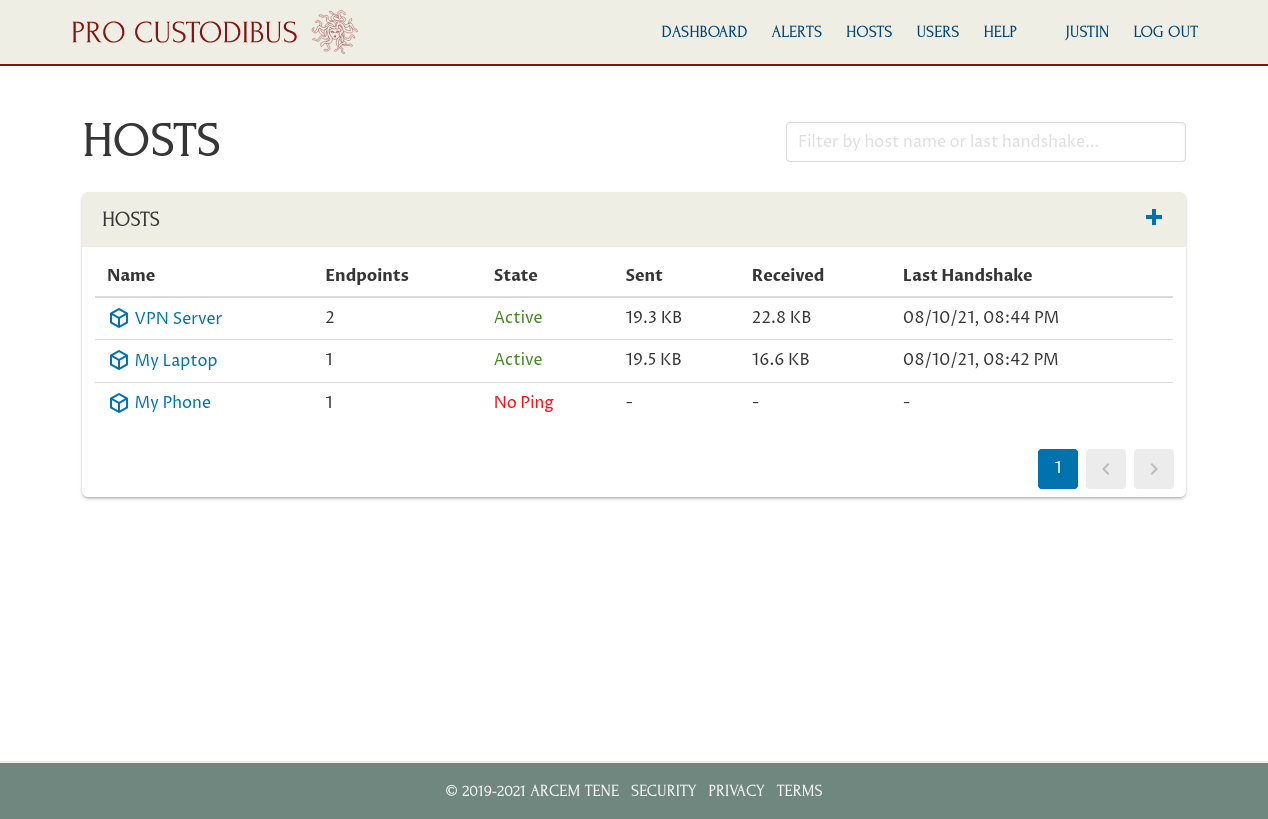This screenshot has height=819, width=1268.
Task: Focus the host filter search field
Action: 986,142
